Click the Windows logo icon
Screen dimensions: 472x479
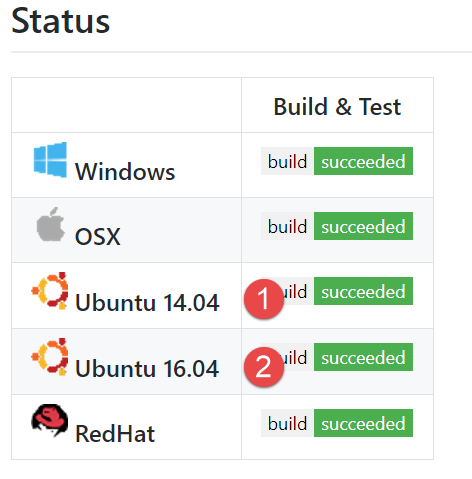(50, 160)
